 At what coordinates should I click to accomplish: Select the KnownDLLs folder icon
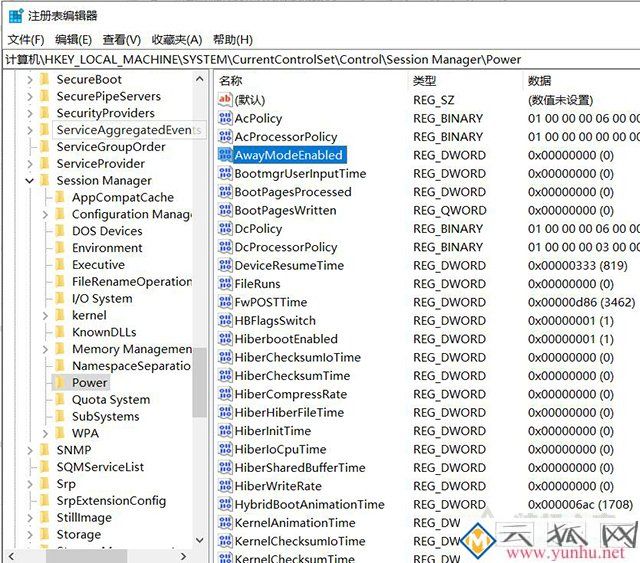pos(60,332)
